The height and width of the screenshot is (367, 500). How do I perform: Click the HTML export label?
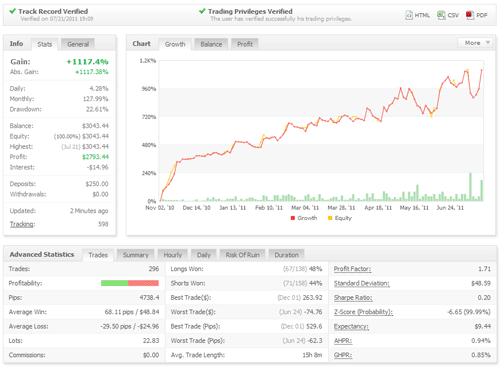coord(422,15)
